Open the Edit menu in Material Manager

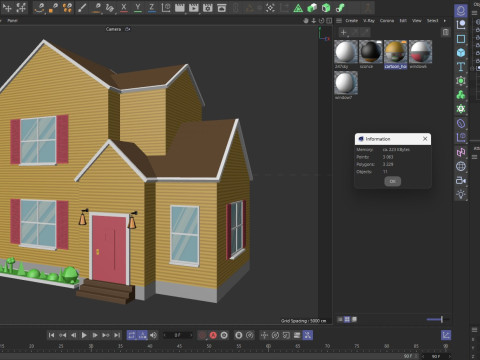click(403, 21)
